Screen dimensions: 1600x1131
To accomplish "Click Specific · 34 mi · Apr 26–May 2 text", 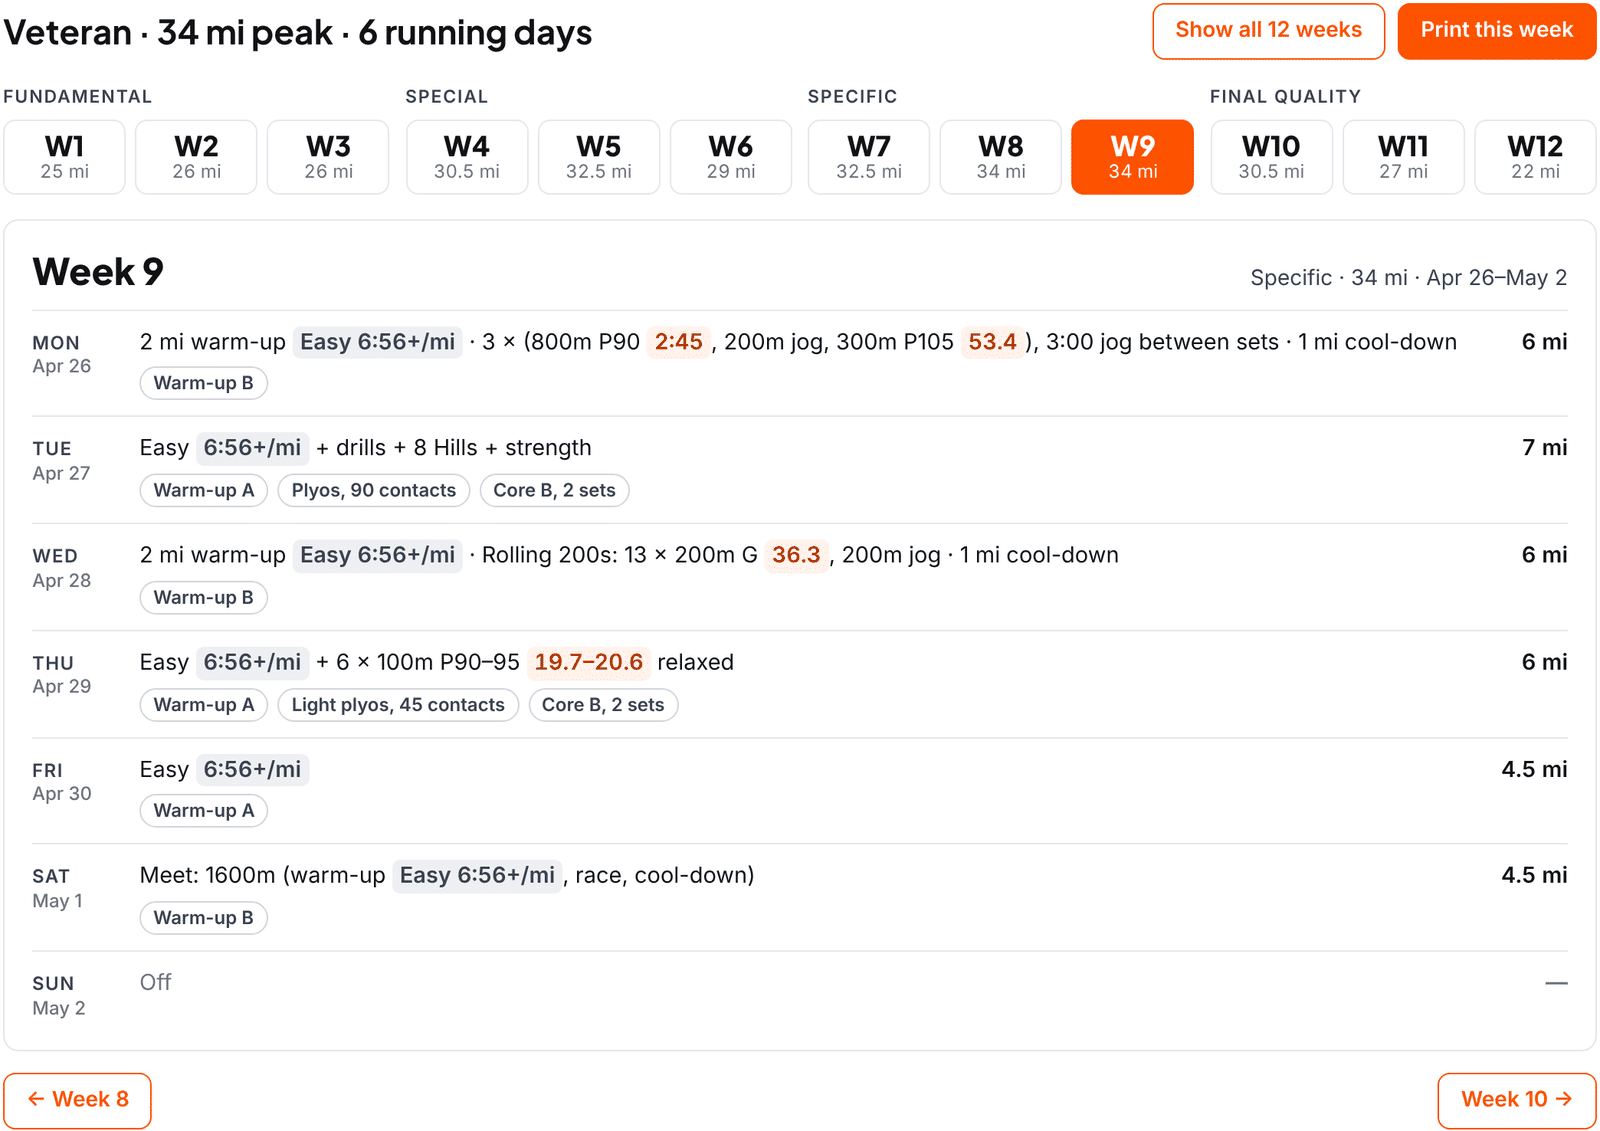I will click(1409, 278).
